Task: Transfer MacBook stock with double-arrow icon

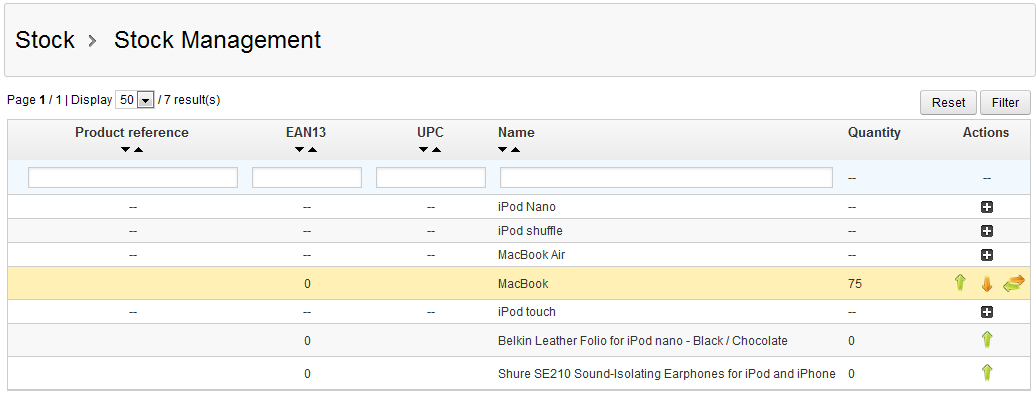Action: 1014,283
